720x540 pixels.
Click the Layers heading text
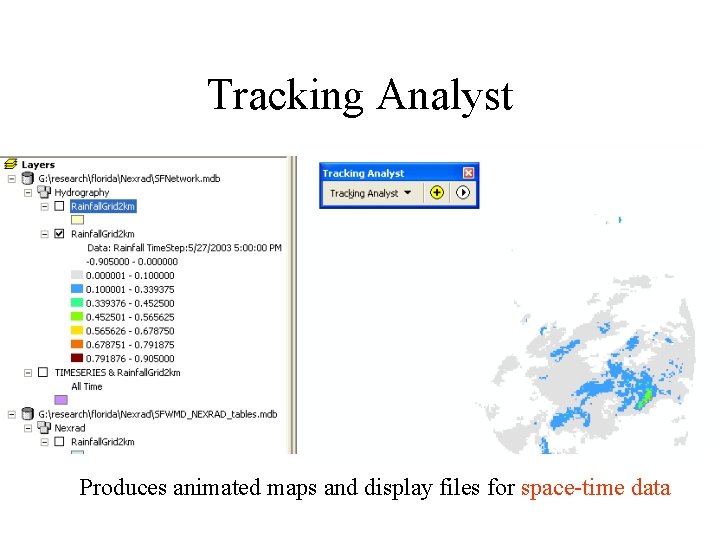point(38,164)
